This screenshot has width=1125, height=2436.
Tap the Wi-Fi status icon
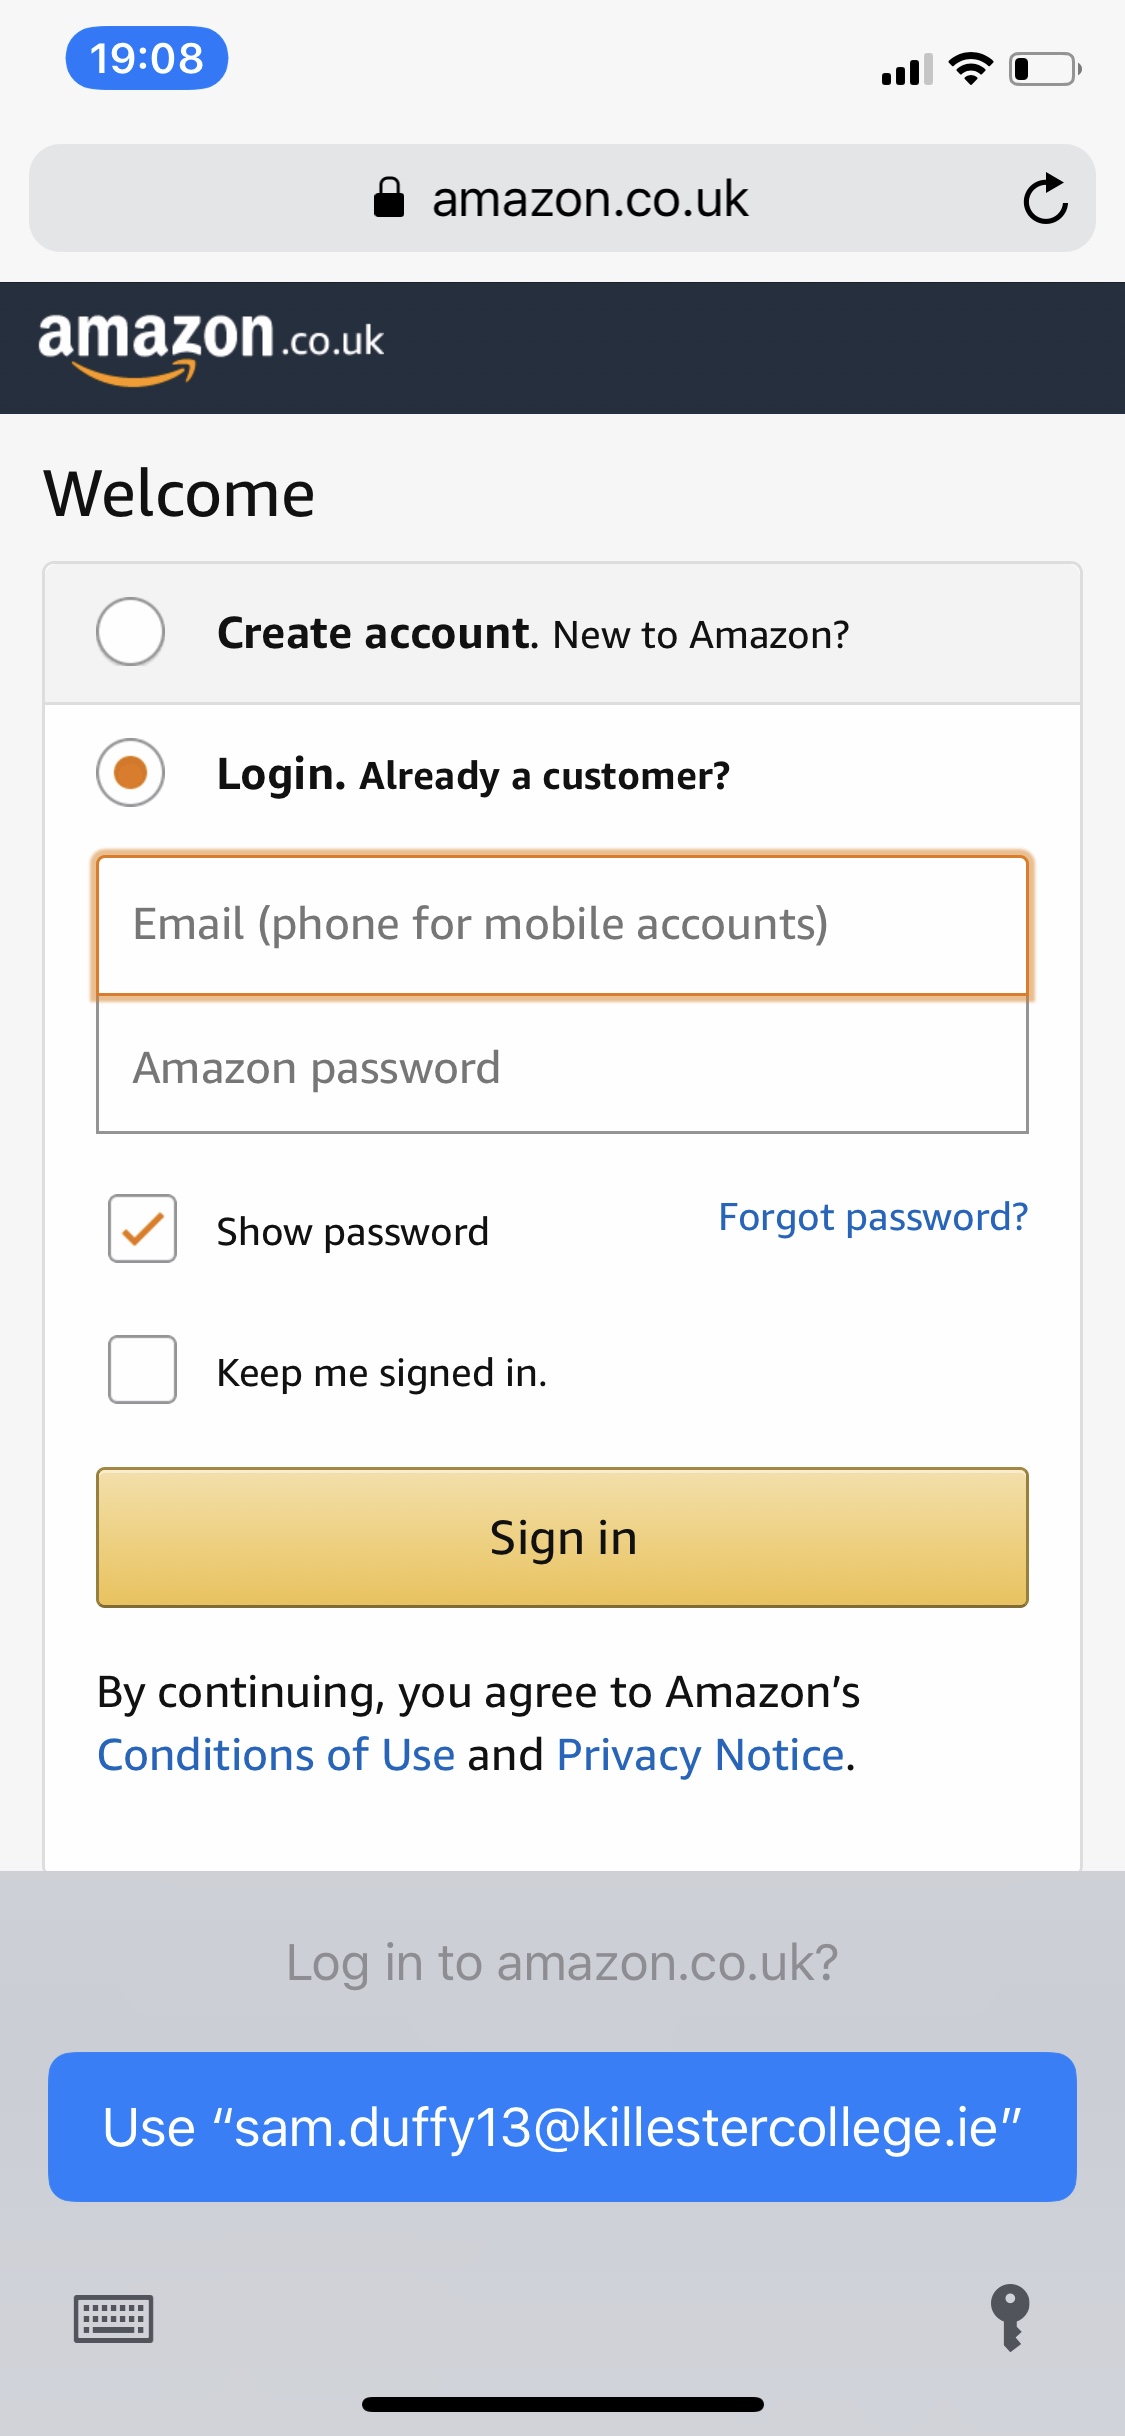[x=970, y=68]
